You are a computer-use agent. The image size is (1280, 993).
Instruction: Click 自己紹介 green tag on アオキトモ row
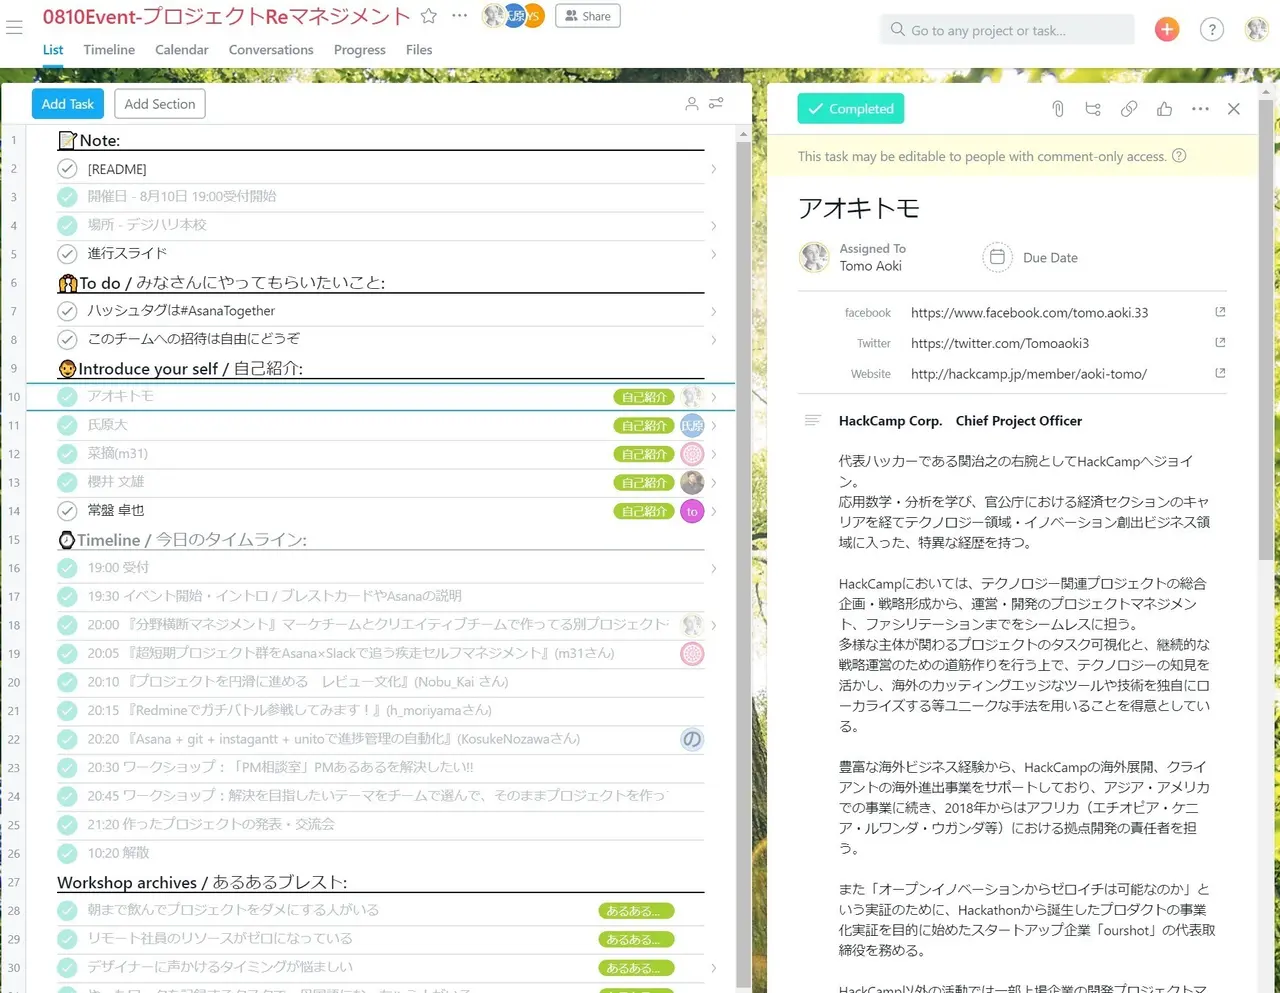point(644,397)
